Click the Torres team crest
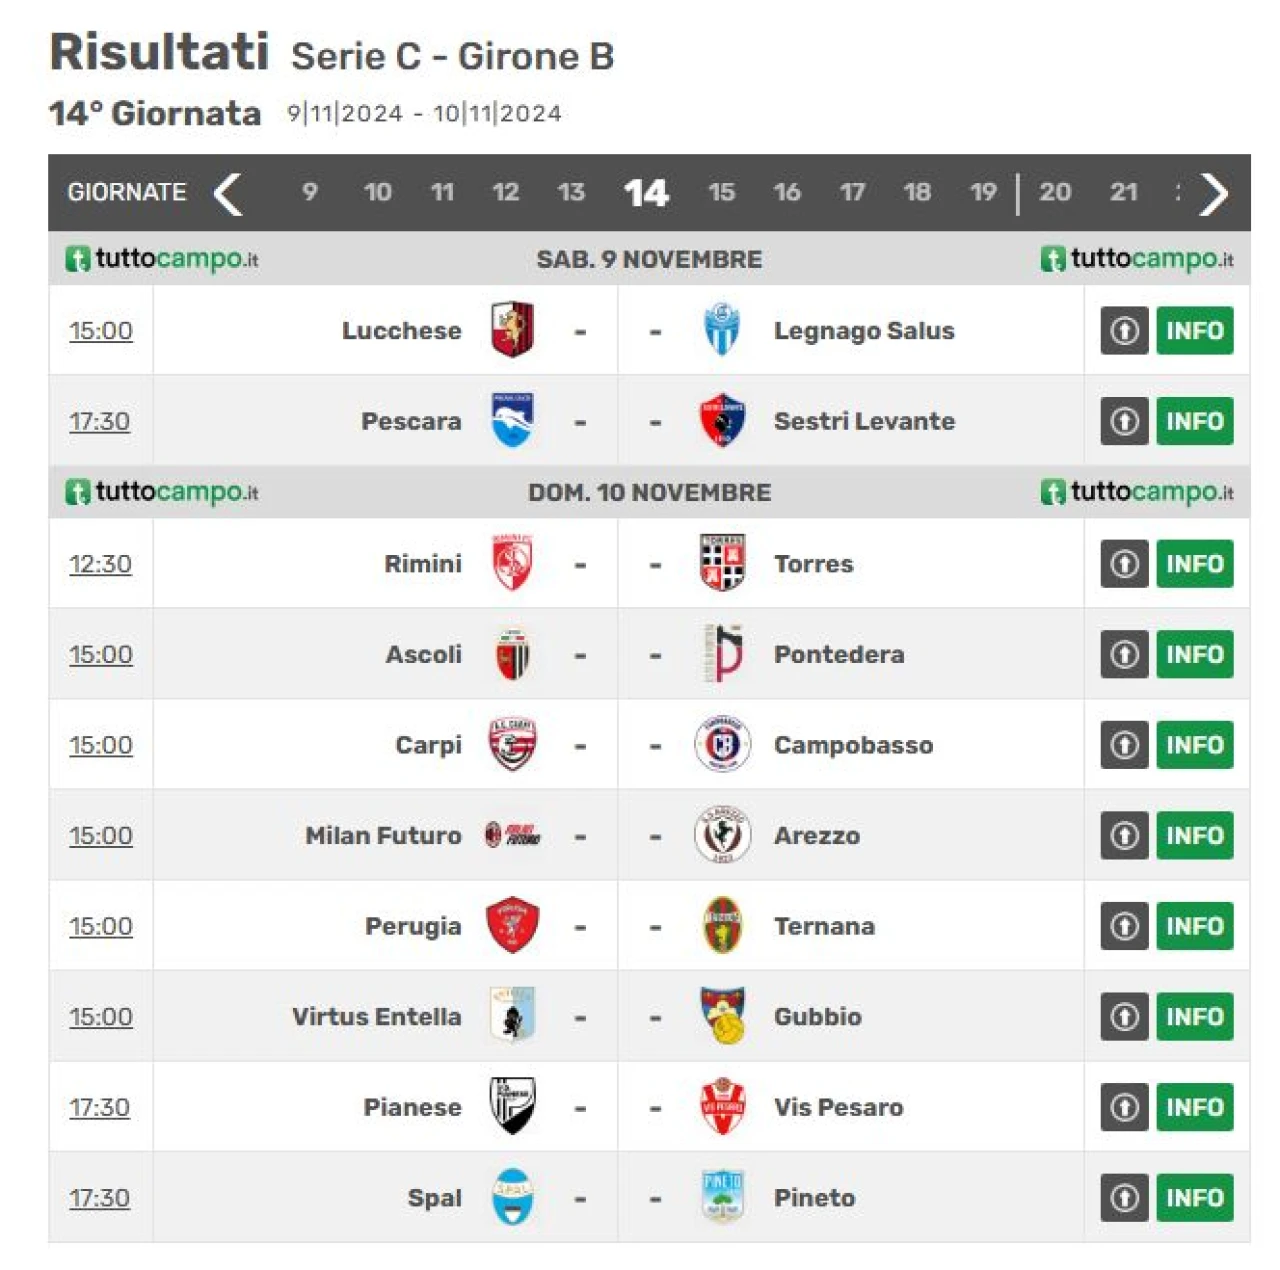The image size is (1280, 1270). click(x=722, y=563)
